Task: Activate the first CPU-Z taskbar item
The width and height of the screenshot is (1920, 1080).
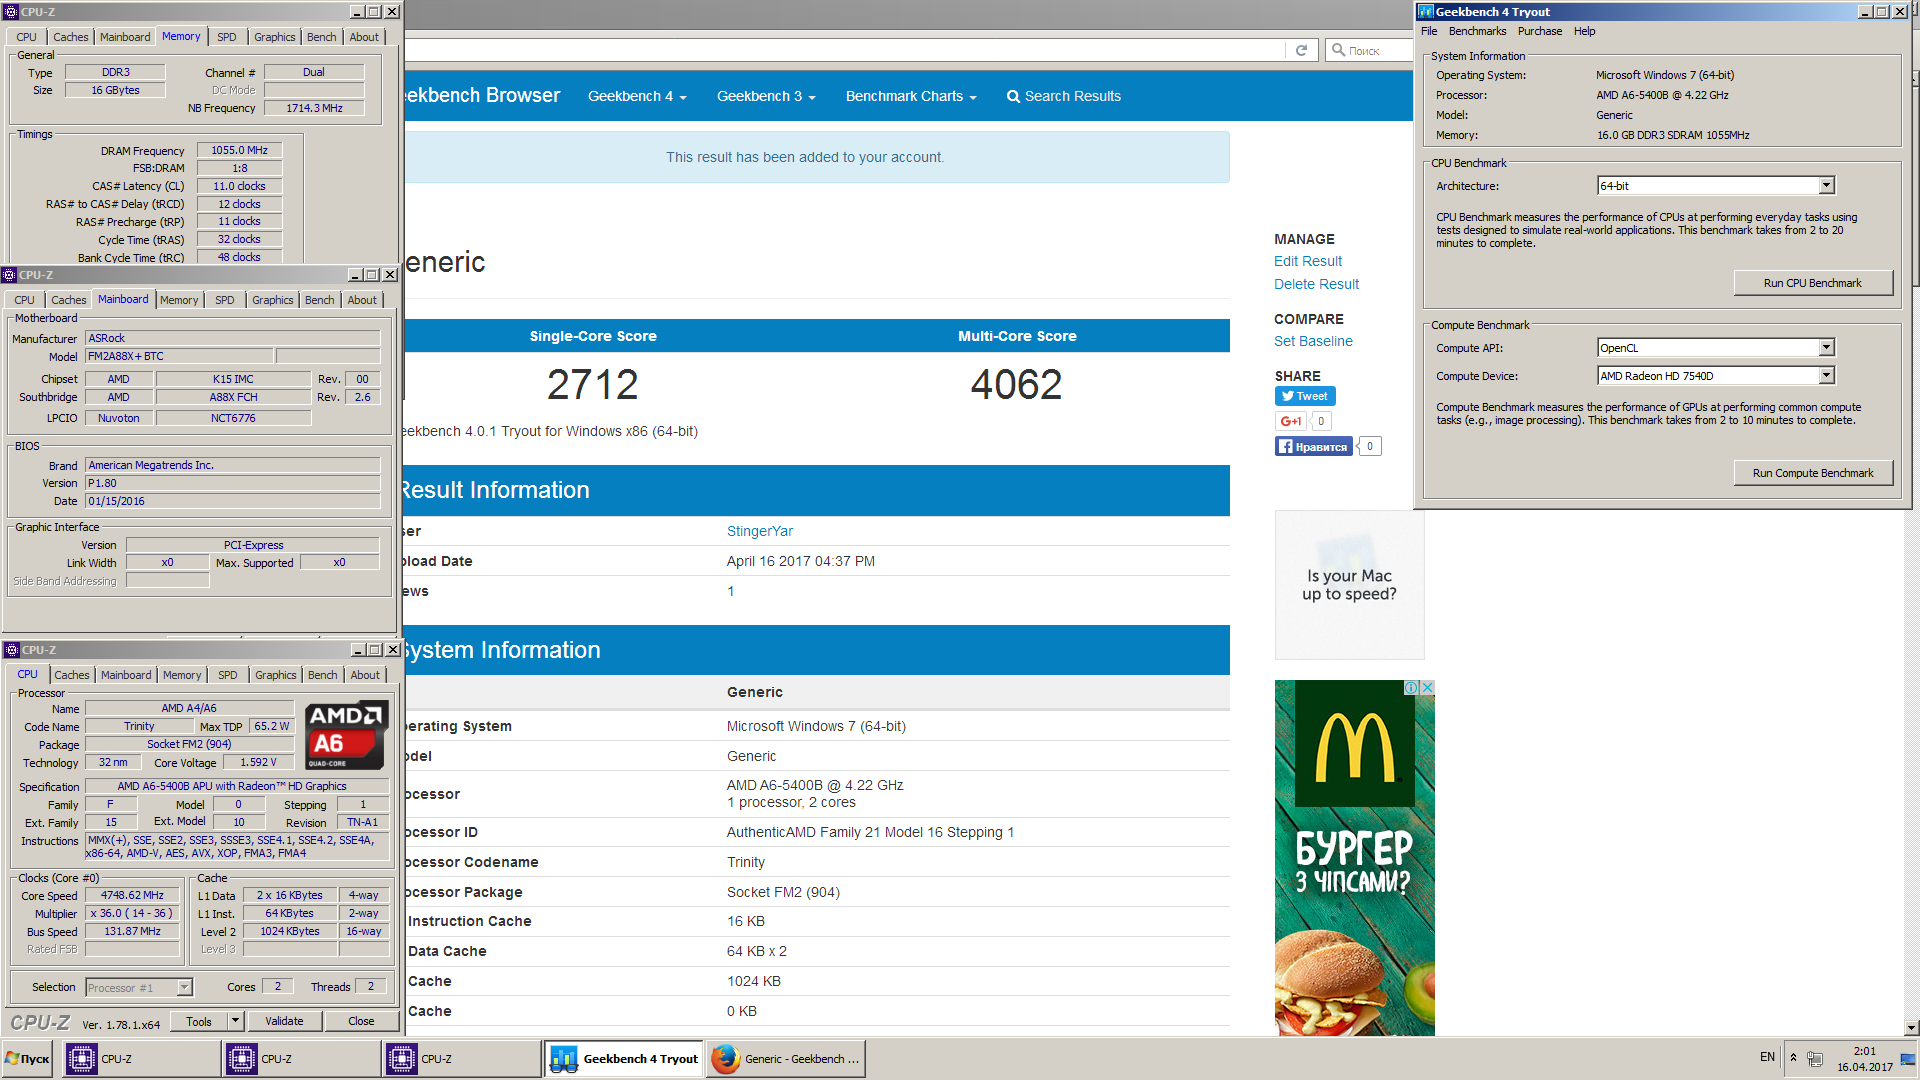Action: pos(142,1059)
